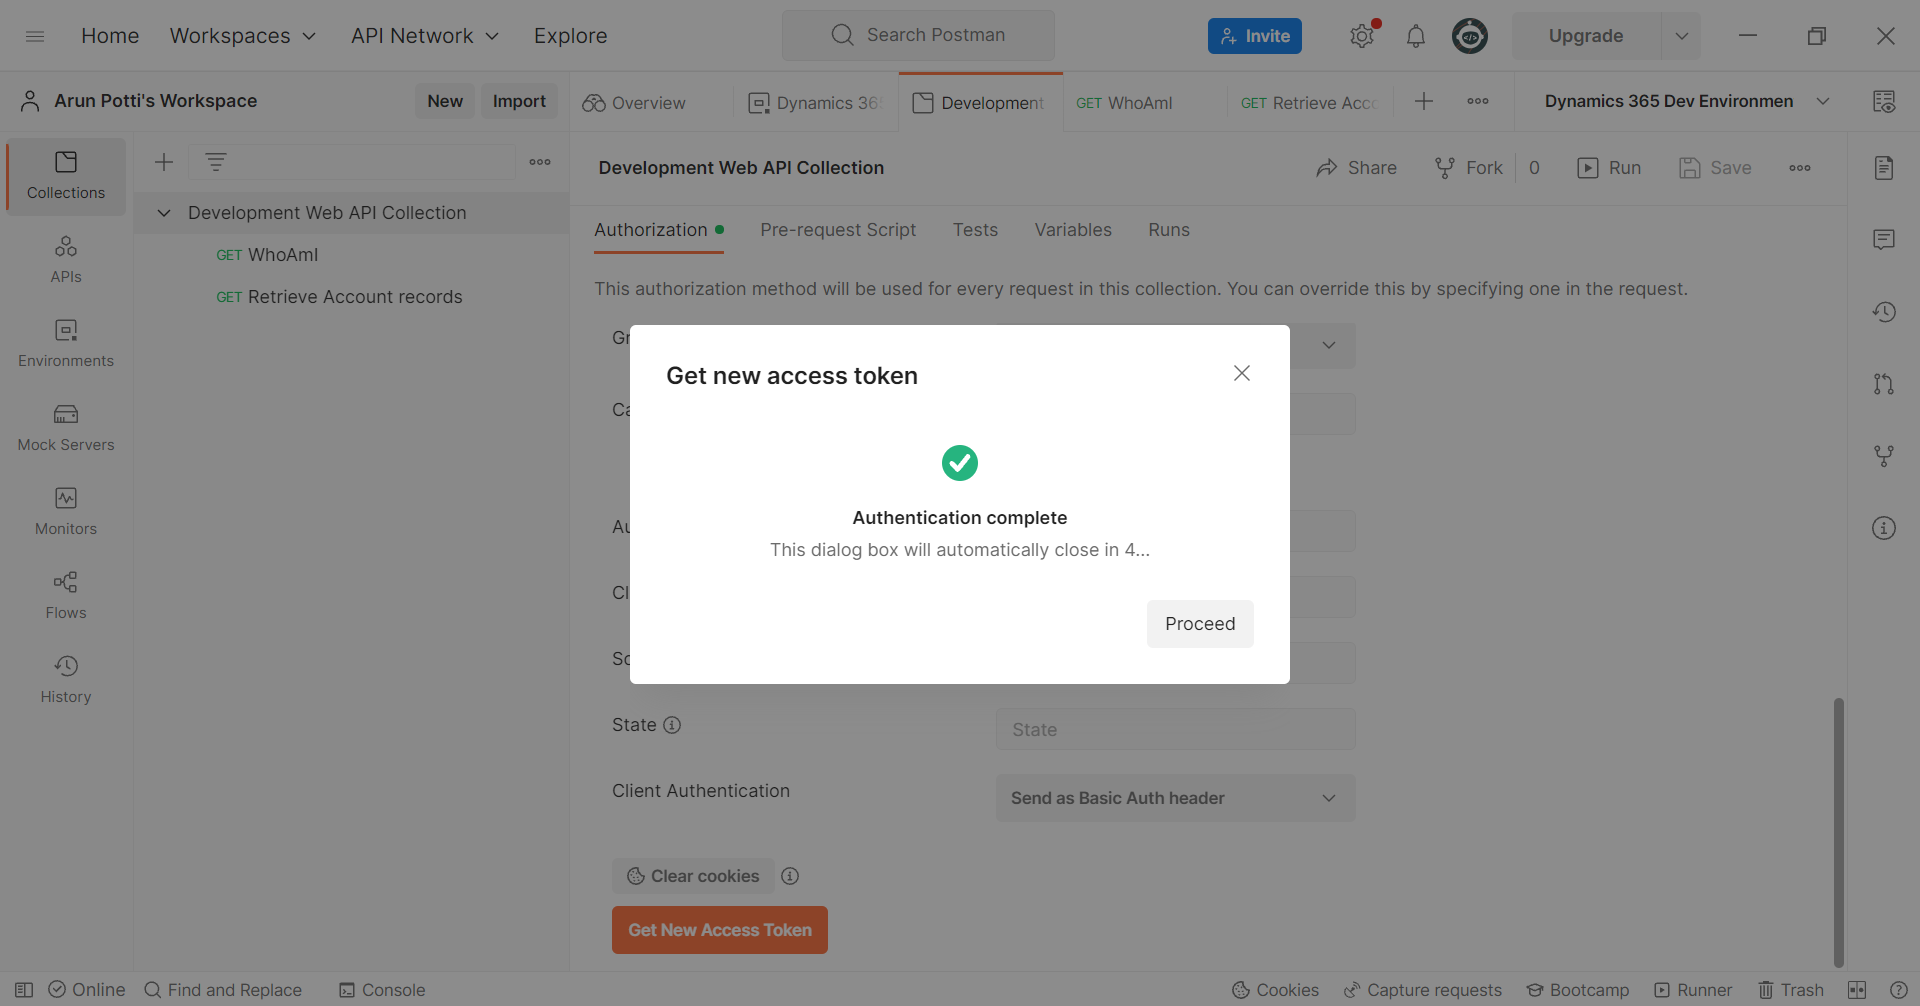Open the pull requests panel
Screen dimensions: 1920x1006
[x=1884, y=384]
